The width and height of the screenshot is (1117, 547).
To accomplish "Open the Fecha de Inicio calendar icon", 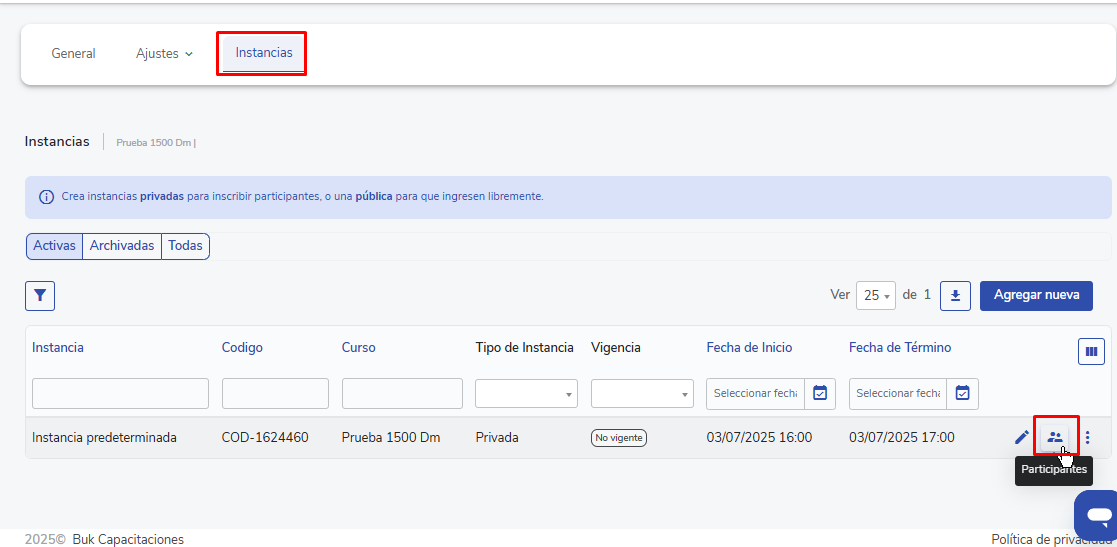I will pyautogui.click(x=820, y=394).
